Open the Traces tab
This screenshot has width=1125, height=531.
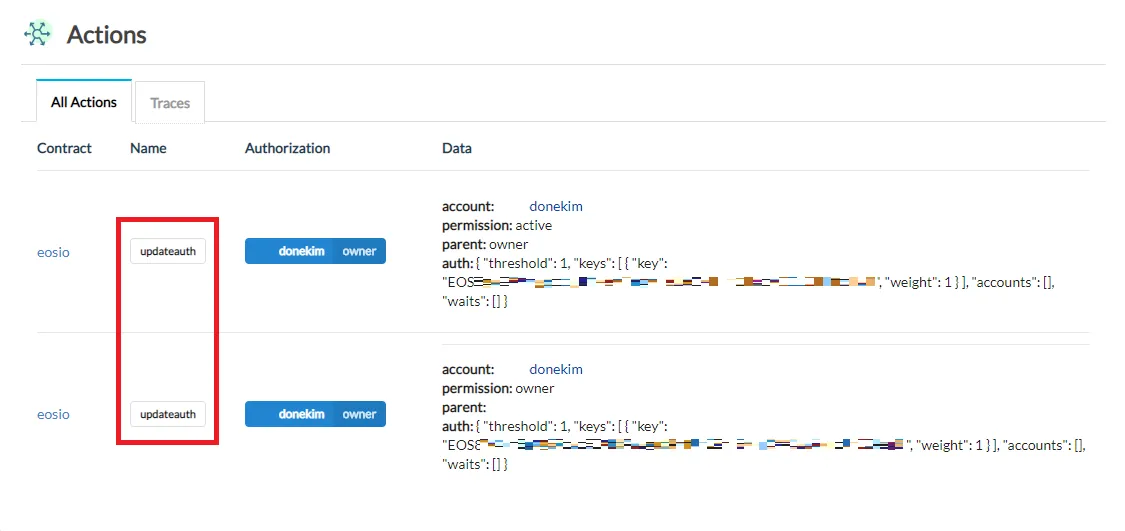(170, 103)
